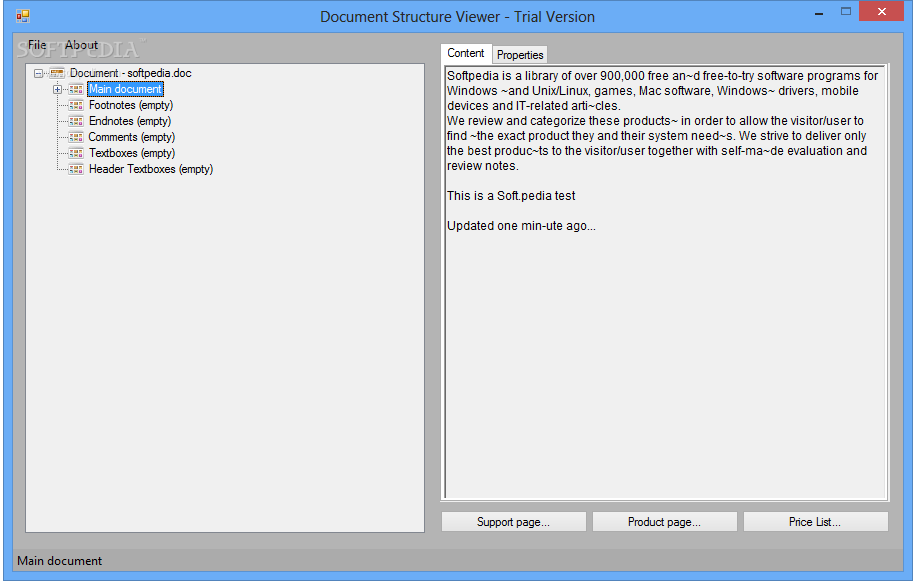This screenshot has height=581, width=913.
Task: Click the Product page... button
Action: pyautogui.click(x=664, y=522)
